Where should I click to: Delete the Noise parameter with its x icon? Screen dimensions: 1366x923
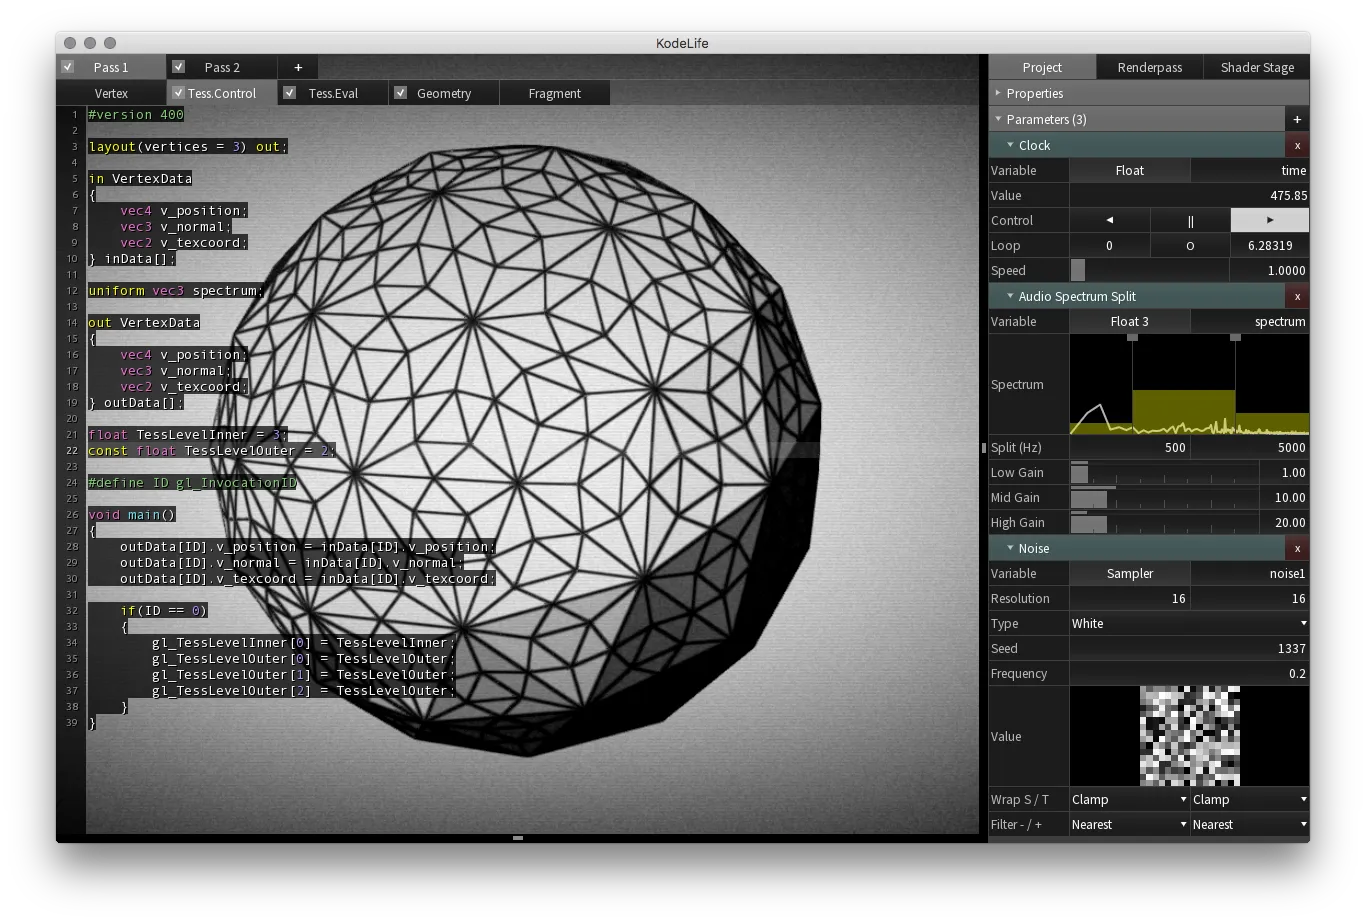[1296, 548]
